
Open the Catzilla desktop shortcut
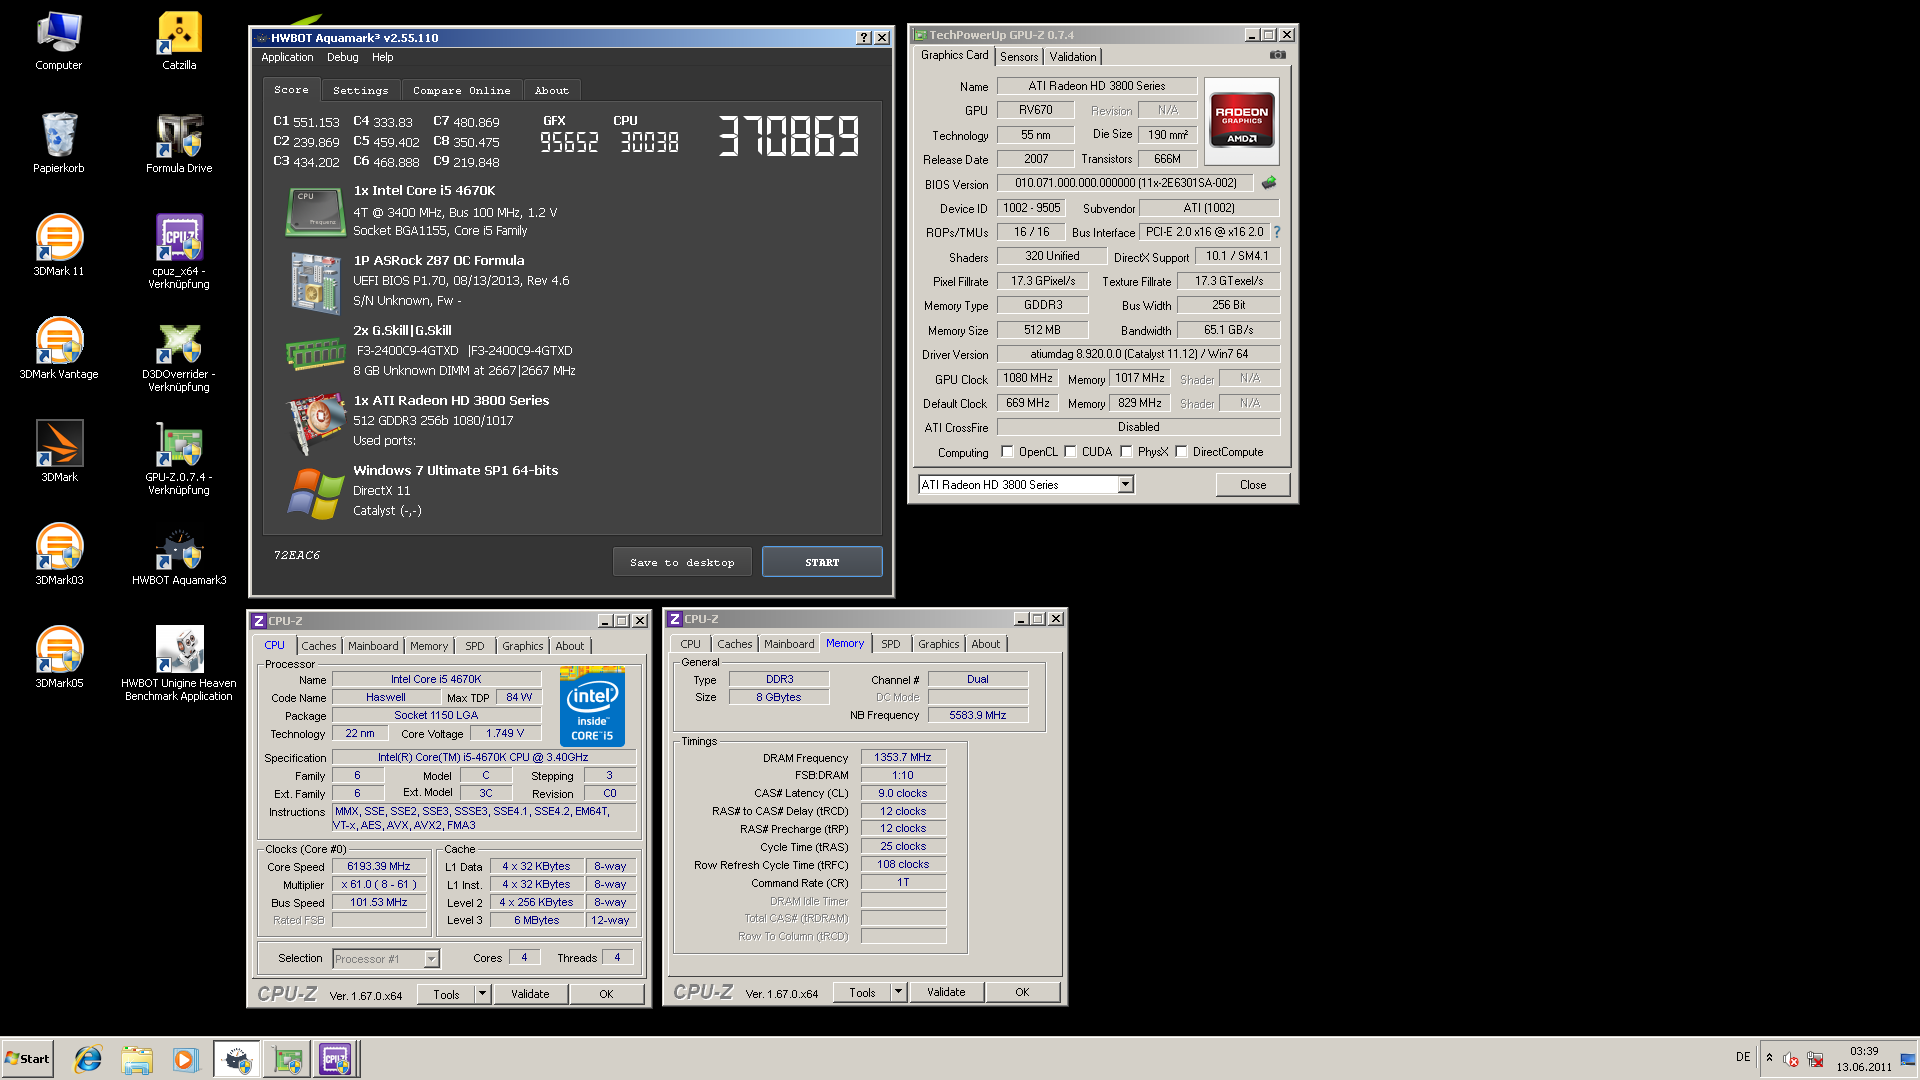pos(179,41)
